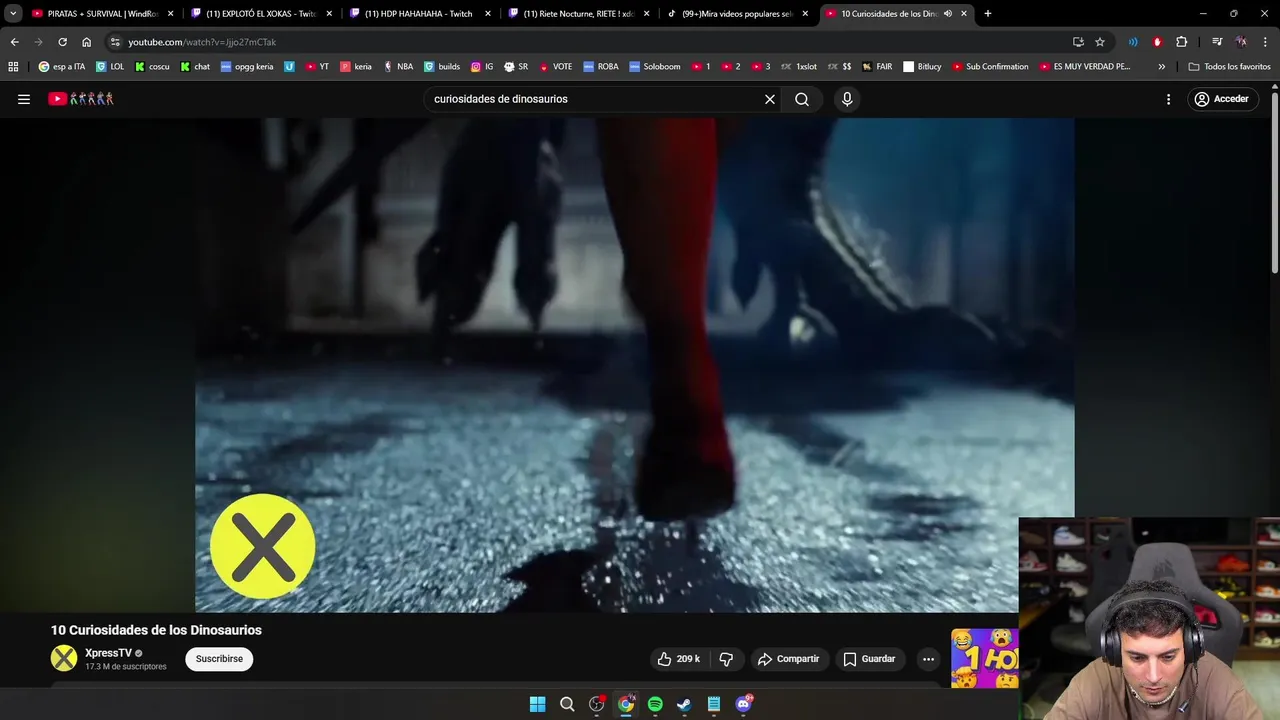Viewport: 1280px width, 720px height.
Task: Open the Bitlucy bookmark
Action: click(x=922, y=67)
